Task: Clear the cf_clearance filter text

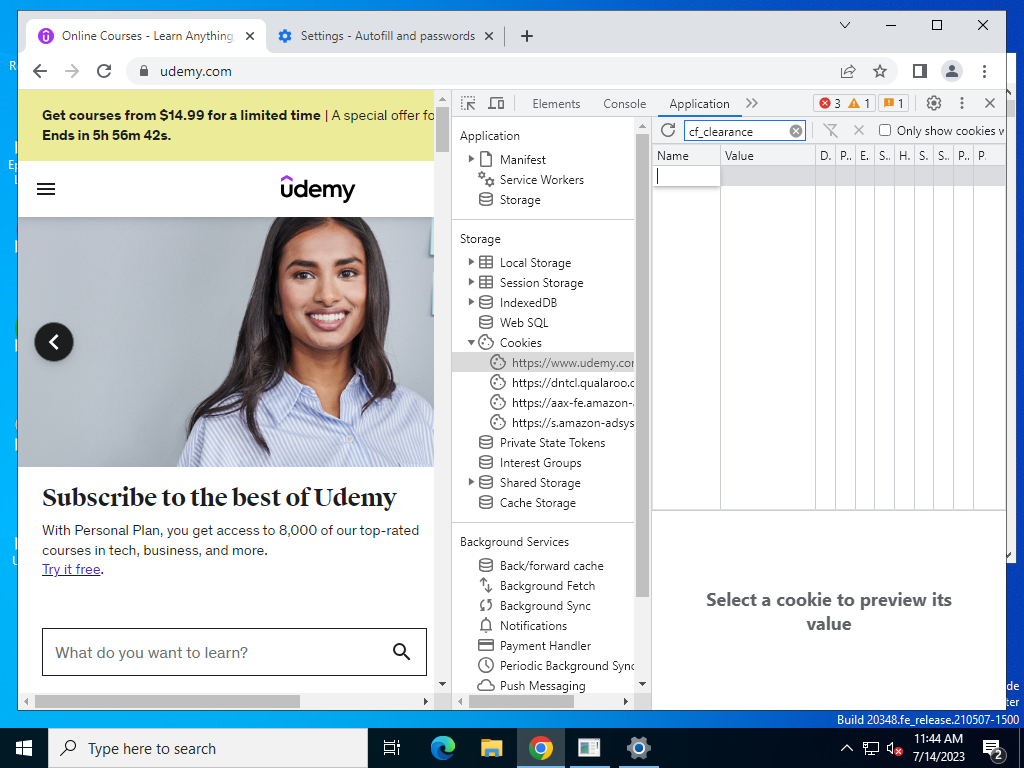Action: click(x=795, y=131)
